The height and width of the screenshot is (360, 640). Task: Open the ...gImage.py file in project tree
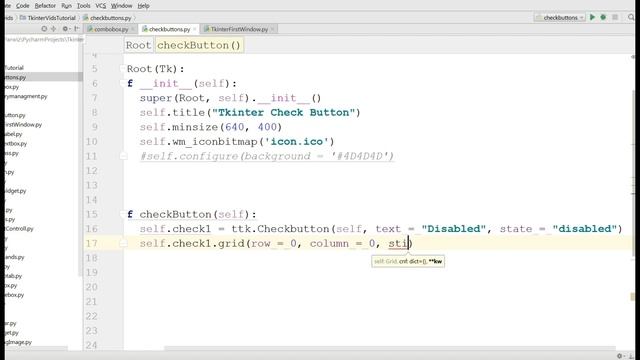click(x=18, y=342)
